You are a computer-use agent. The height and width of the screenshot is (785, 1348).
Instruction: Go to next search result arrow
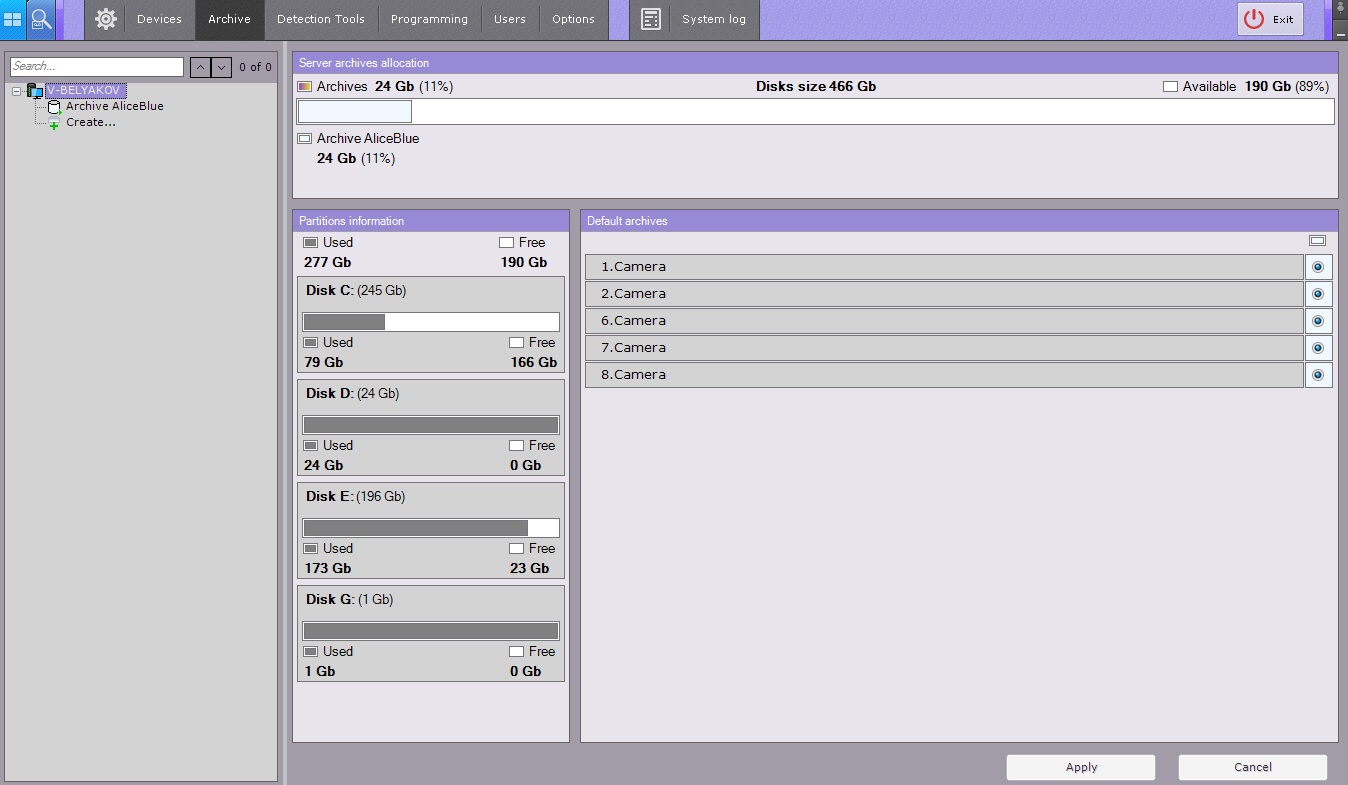(222, 67)
